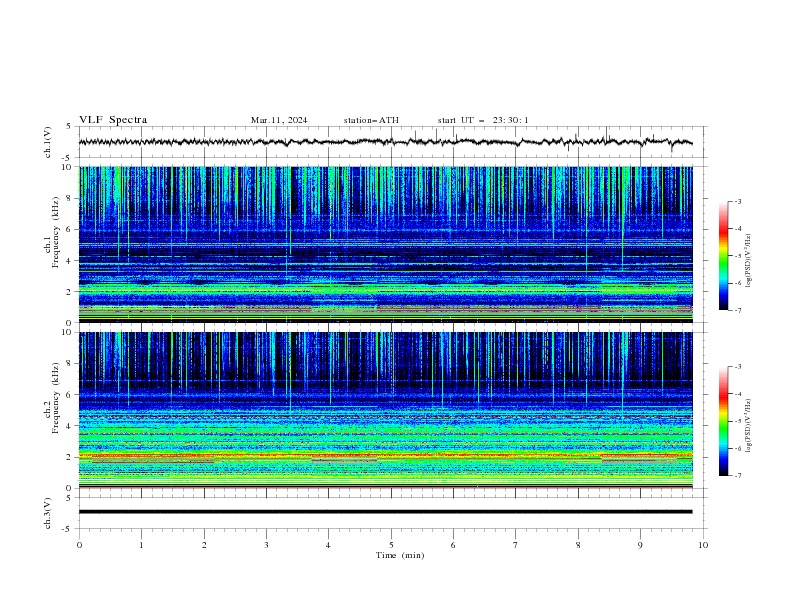
Task: Click the "0" tick on the time axis
Action: [79, 545]
